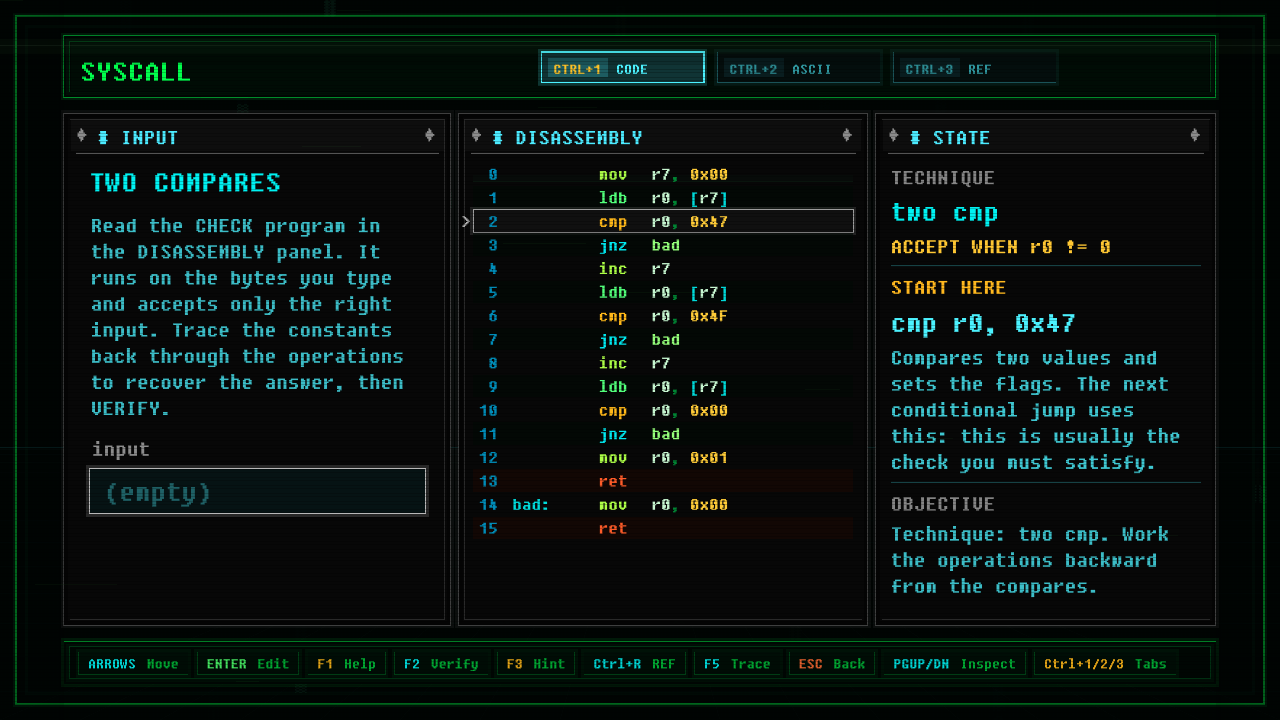Screen dimensions: 1280x720
Task: Select line 0 mov r7, 0x00
Action: pos(663,174)
